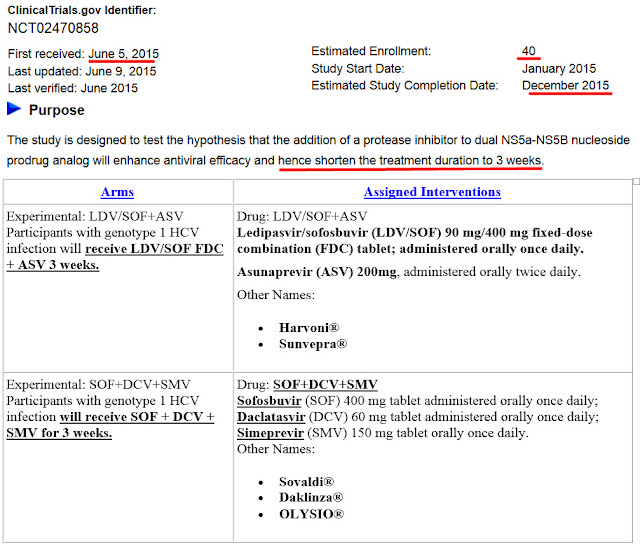640x550 pixels.
Task: Click the completion date December 2015
Action: 566,85
